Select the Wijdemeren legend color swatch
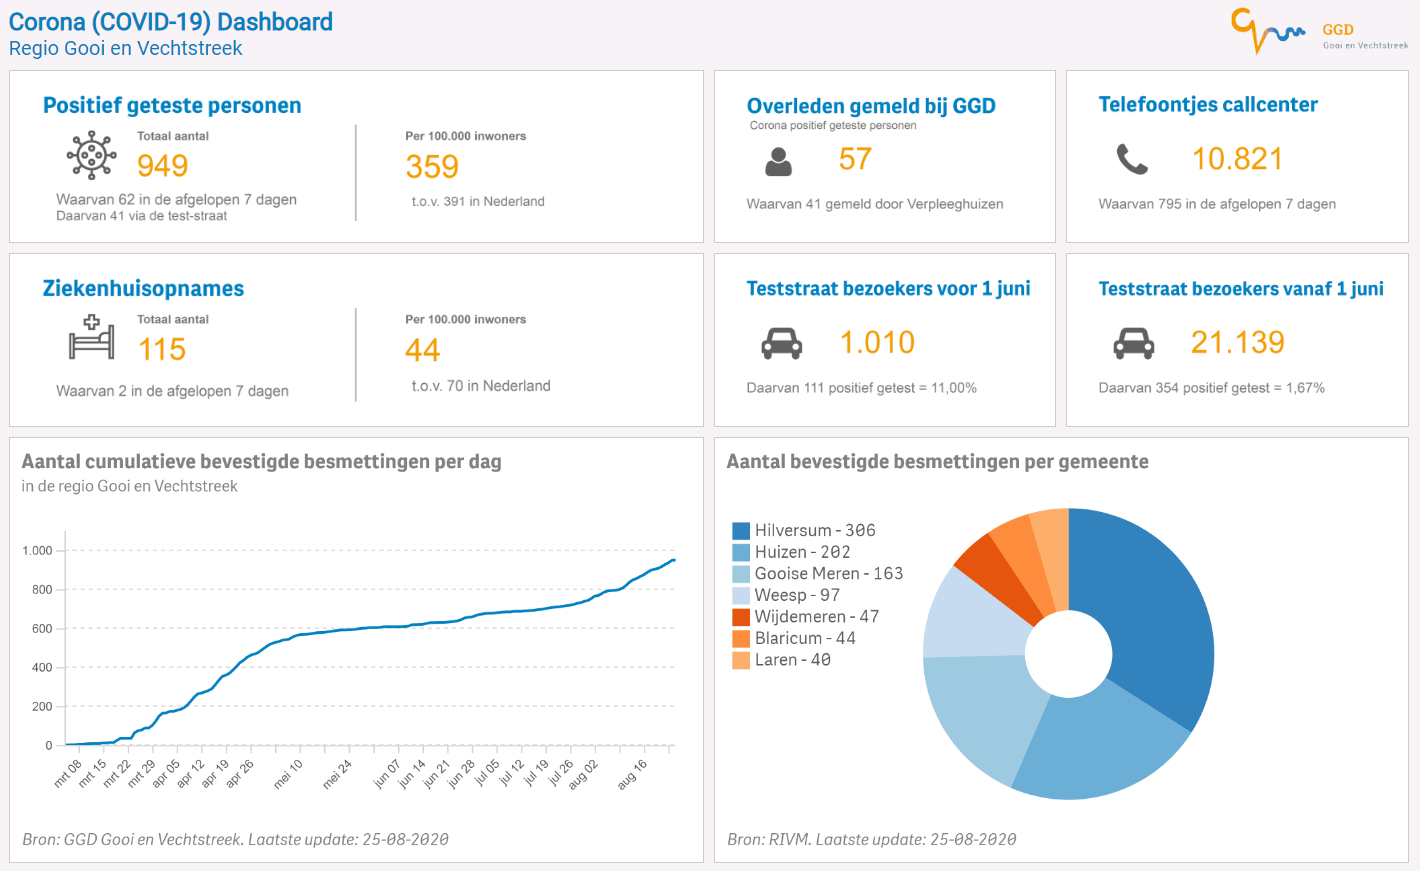This screenshot has height=871, width=1420. pyautogui.click(x=741, y=617)
